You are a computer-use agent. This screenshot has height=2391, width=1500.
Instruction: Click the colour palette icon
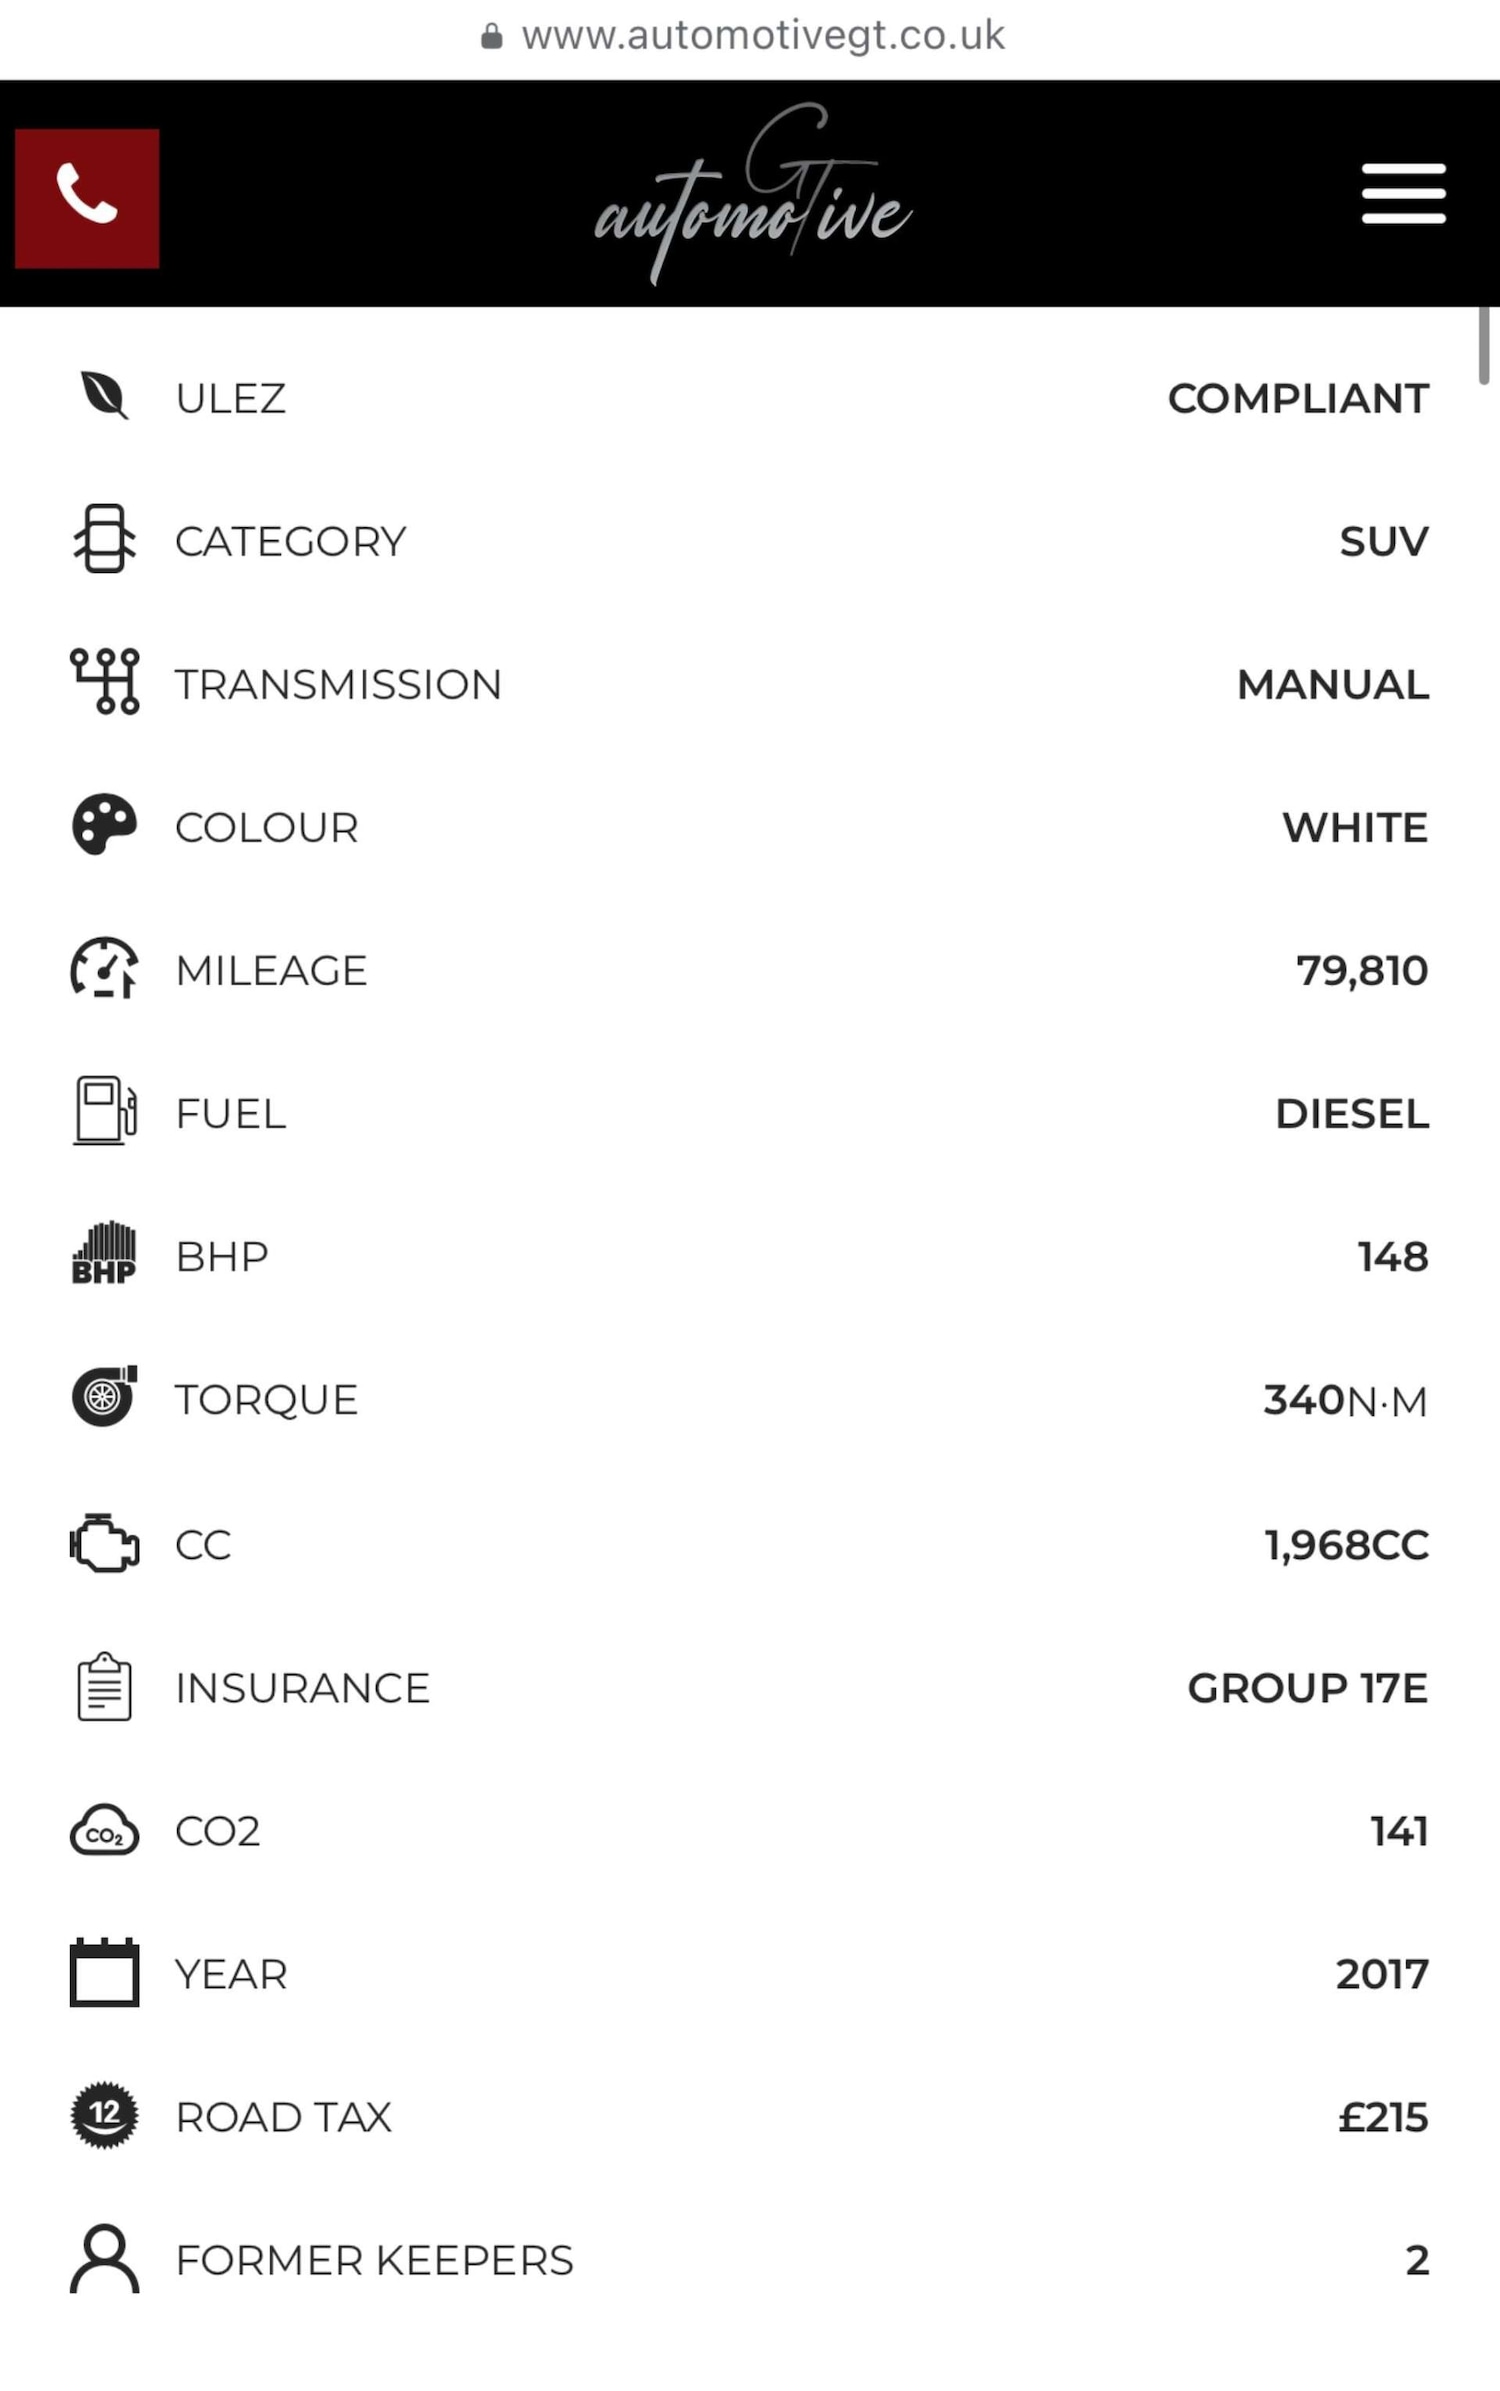tap(104, 826)
